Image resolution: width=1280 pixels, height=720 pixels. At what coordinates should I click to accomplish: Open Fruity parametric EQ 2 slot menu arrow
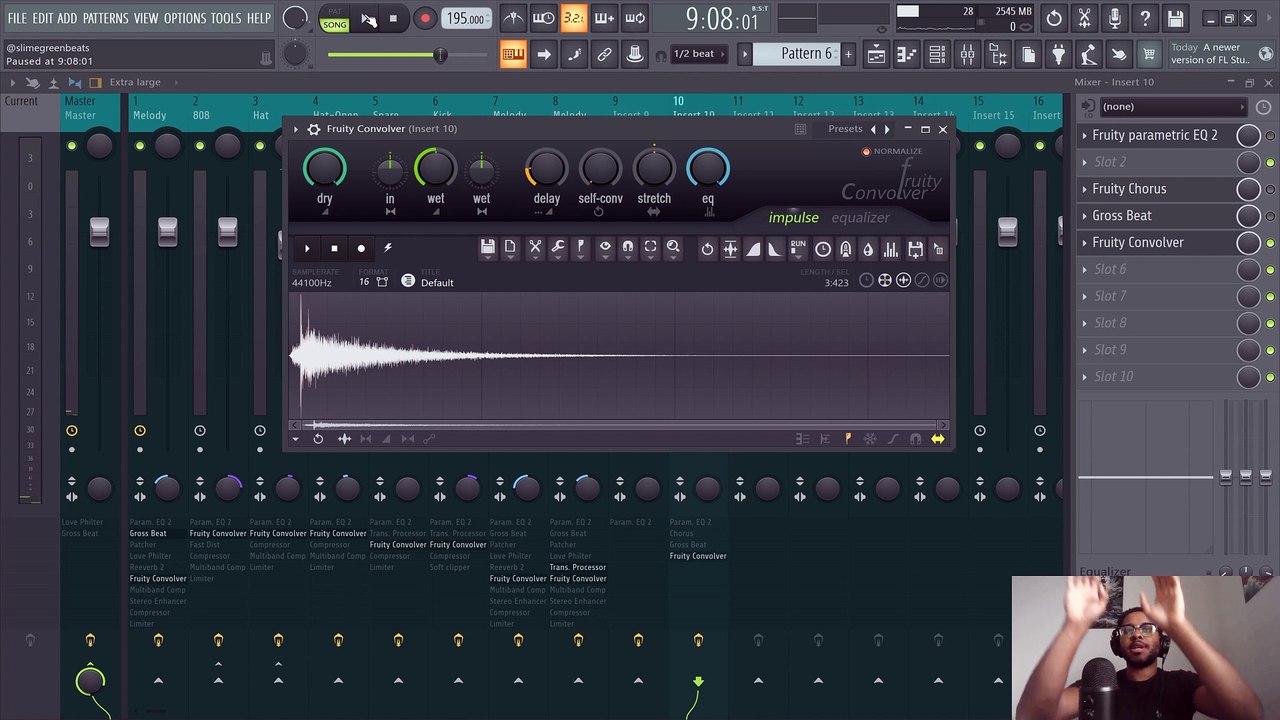[1084, 135]
